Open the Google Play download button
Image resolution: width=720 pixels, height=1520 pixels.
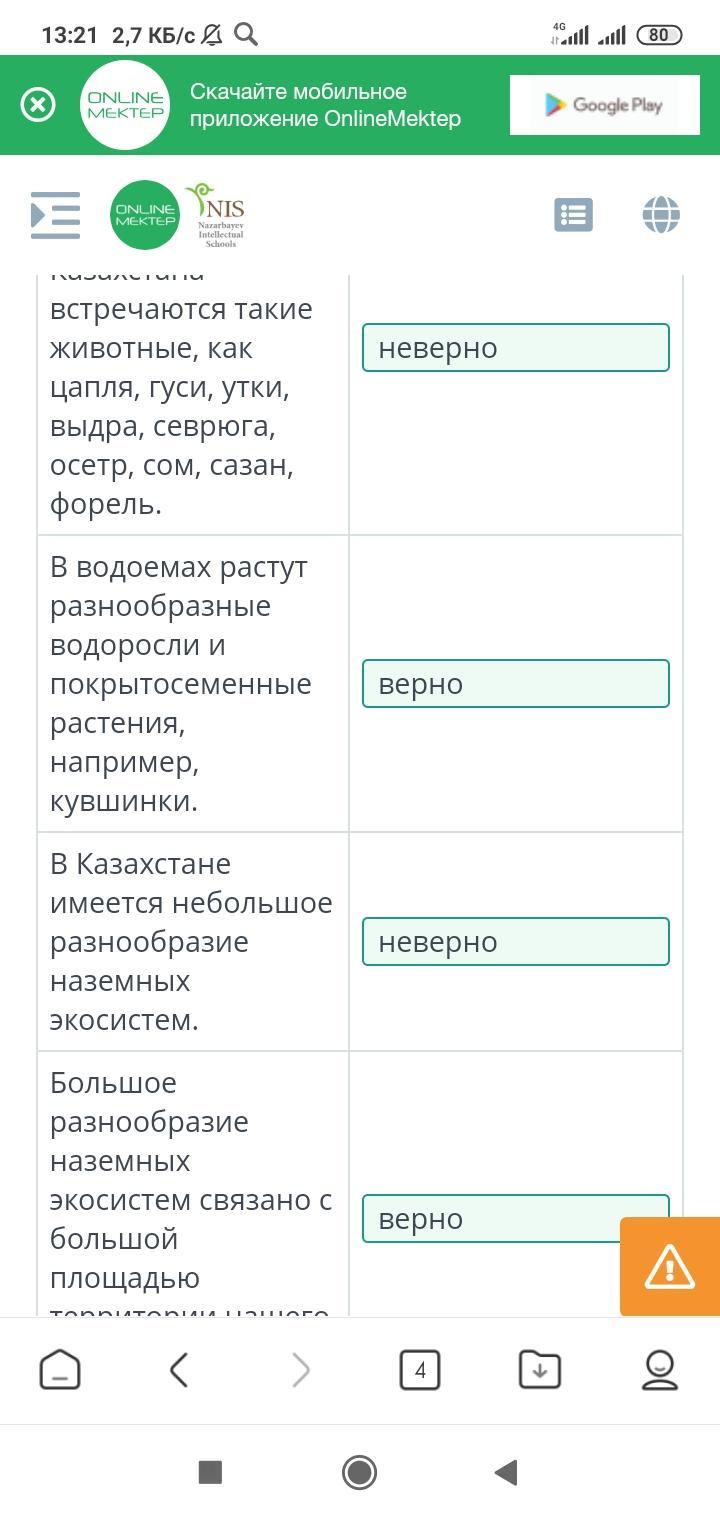[603, 105]
